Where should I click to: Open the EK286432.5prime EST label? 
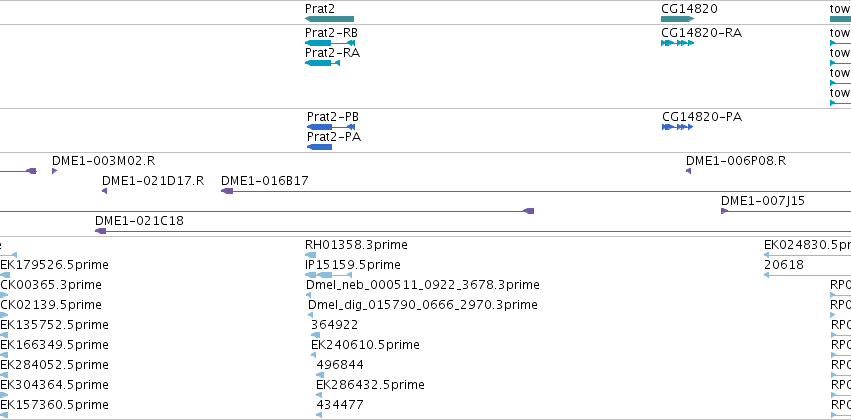coord(370,385)
